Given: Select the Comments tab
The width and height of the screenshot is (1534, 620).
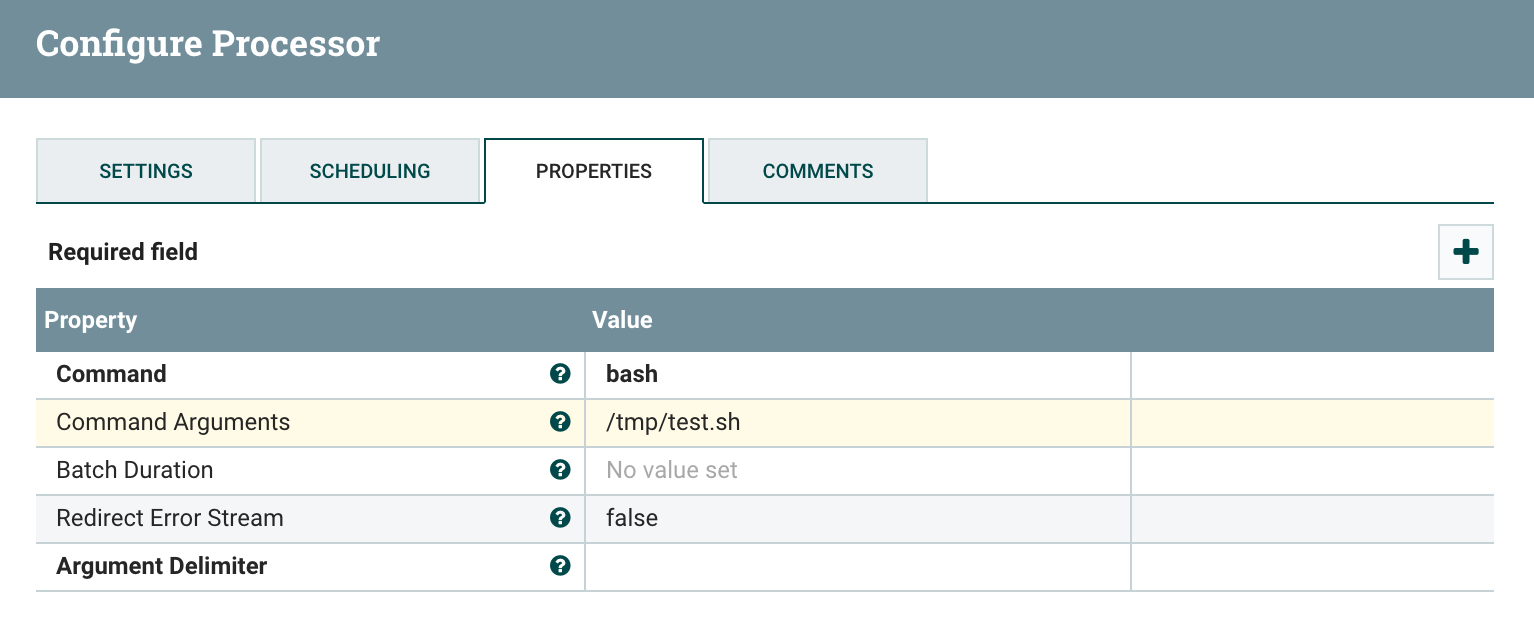Looking at the screenshot, I should pyautogui.click(x=816, y=171).
